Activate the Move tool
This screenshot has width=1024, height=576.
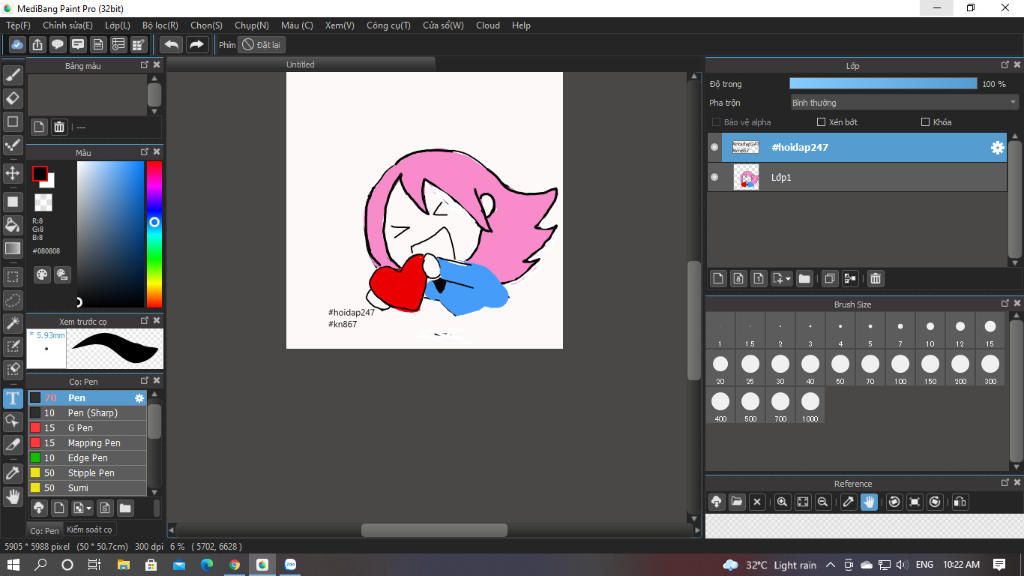click(13, 173)
